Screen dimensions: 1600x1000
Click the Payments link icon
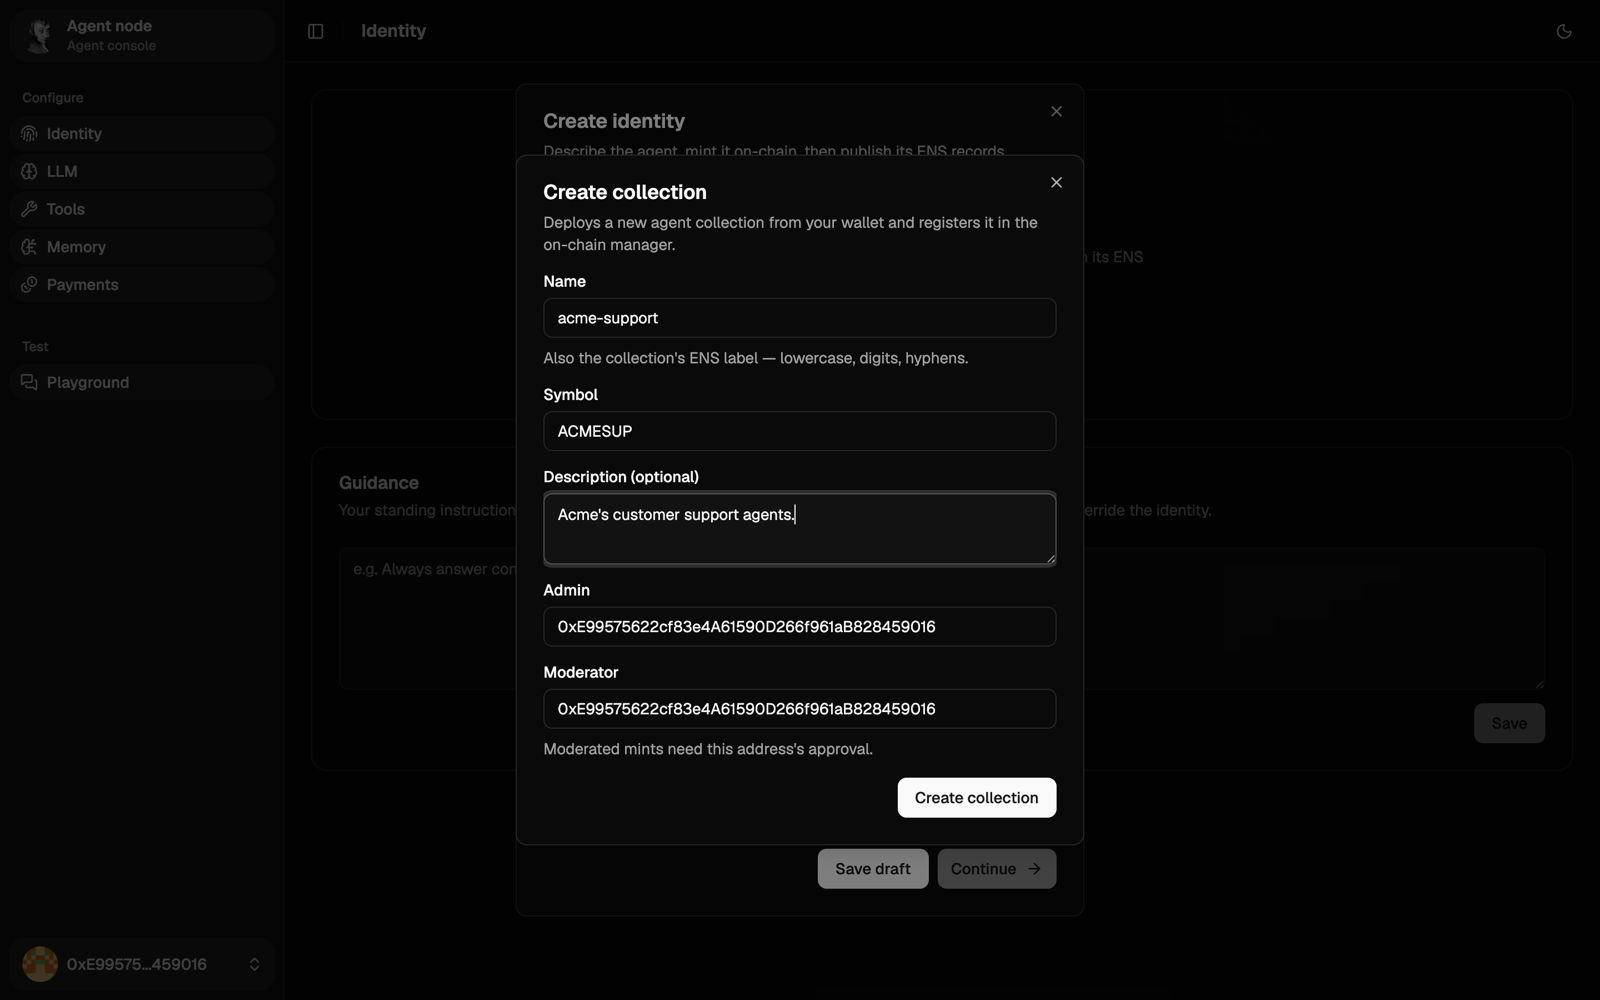[x=29, y=285]
